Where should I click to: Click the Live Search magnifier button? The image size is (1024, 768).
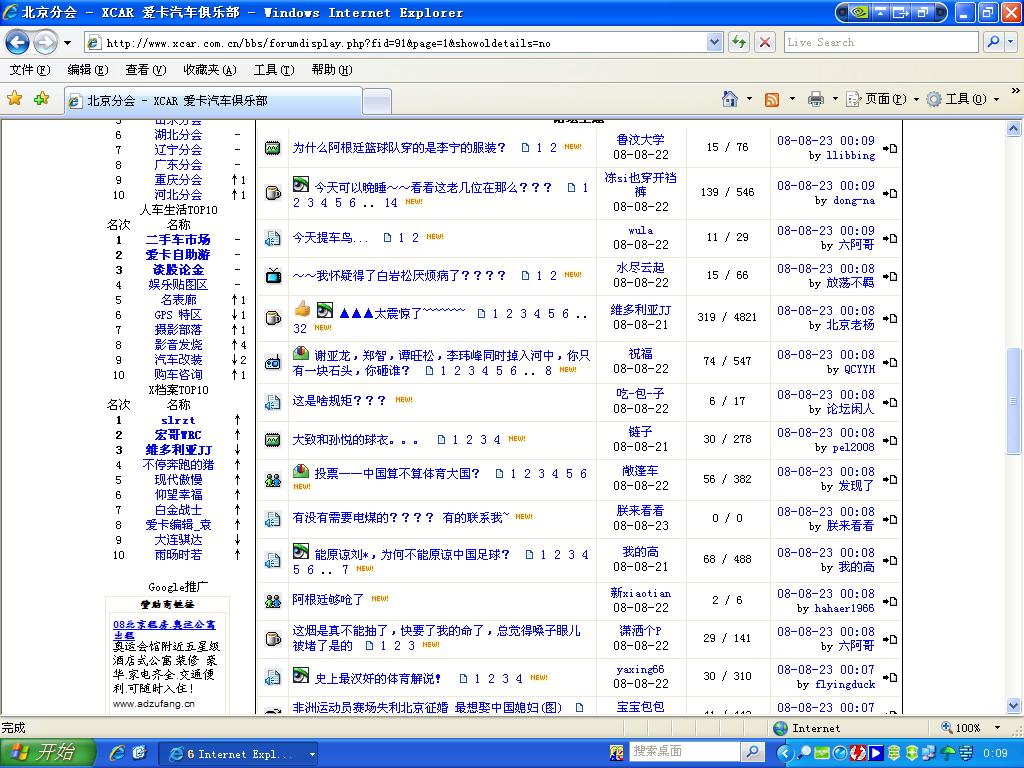click(992, 42)
